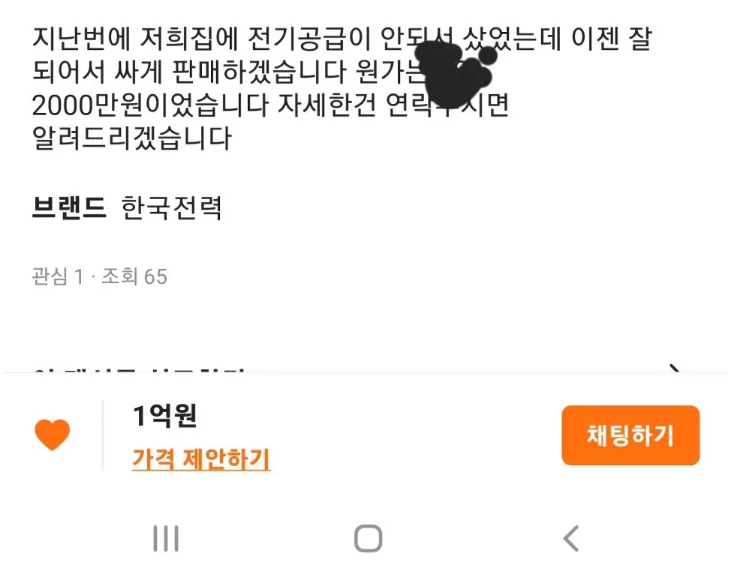
Task: Click the 자세한건 text in the description
Action: [x=327, y=105]
